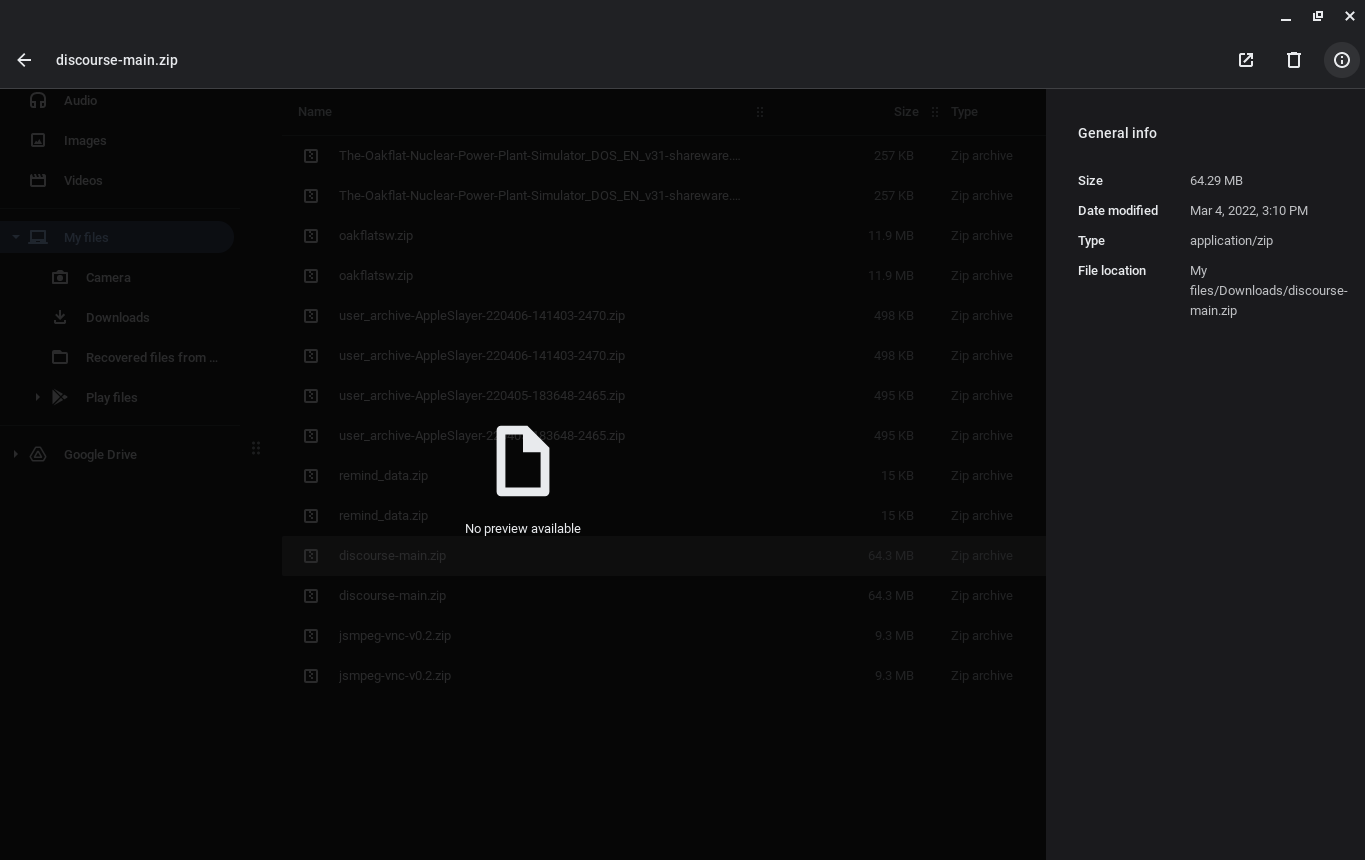Open discourse-main.zip with the open-in-new icon
The height and width of the screenshot is (860, 1365).
(1246, 60)
